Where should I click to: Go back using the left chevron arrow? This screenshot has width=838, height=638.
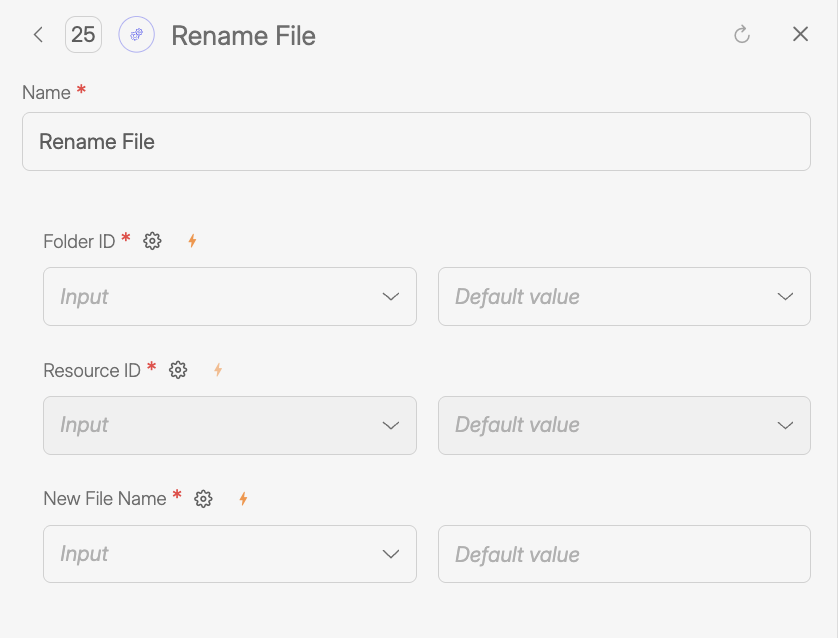38,34
